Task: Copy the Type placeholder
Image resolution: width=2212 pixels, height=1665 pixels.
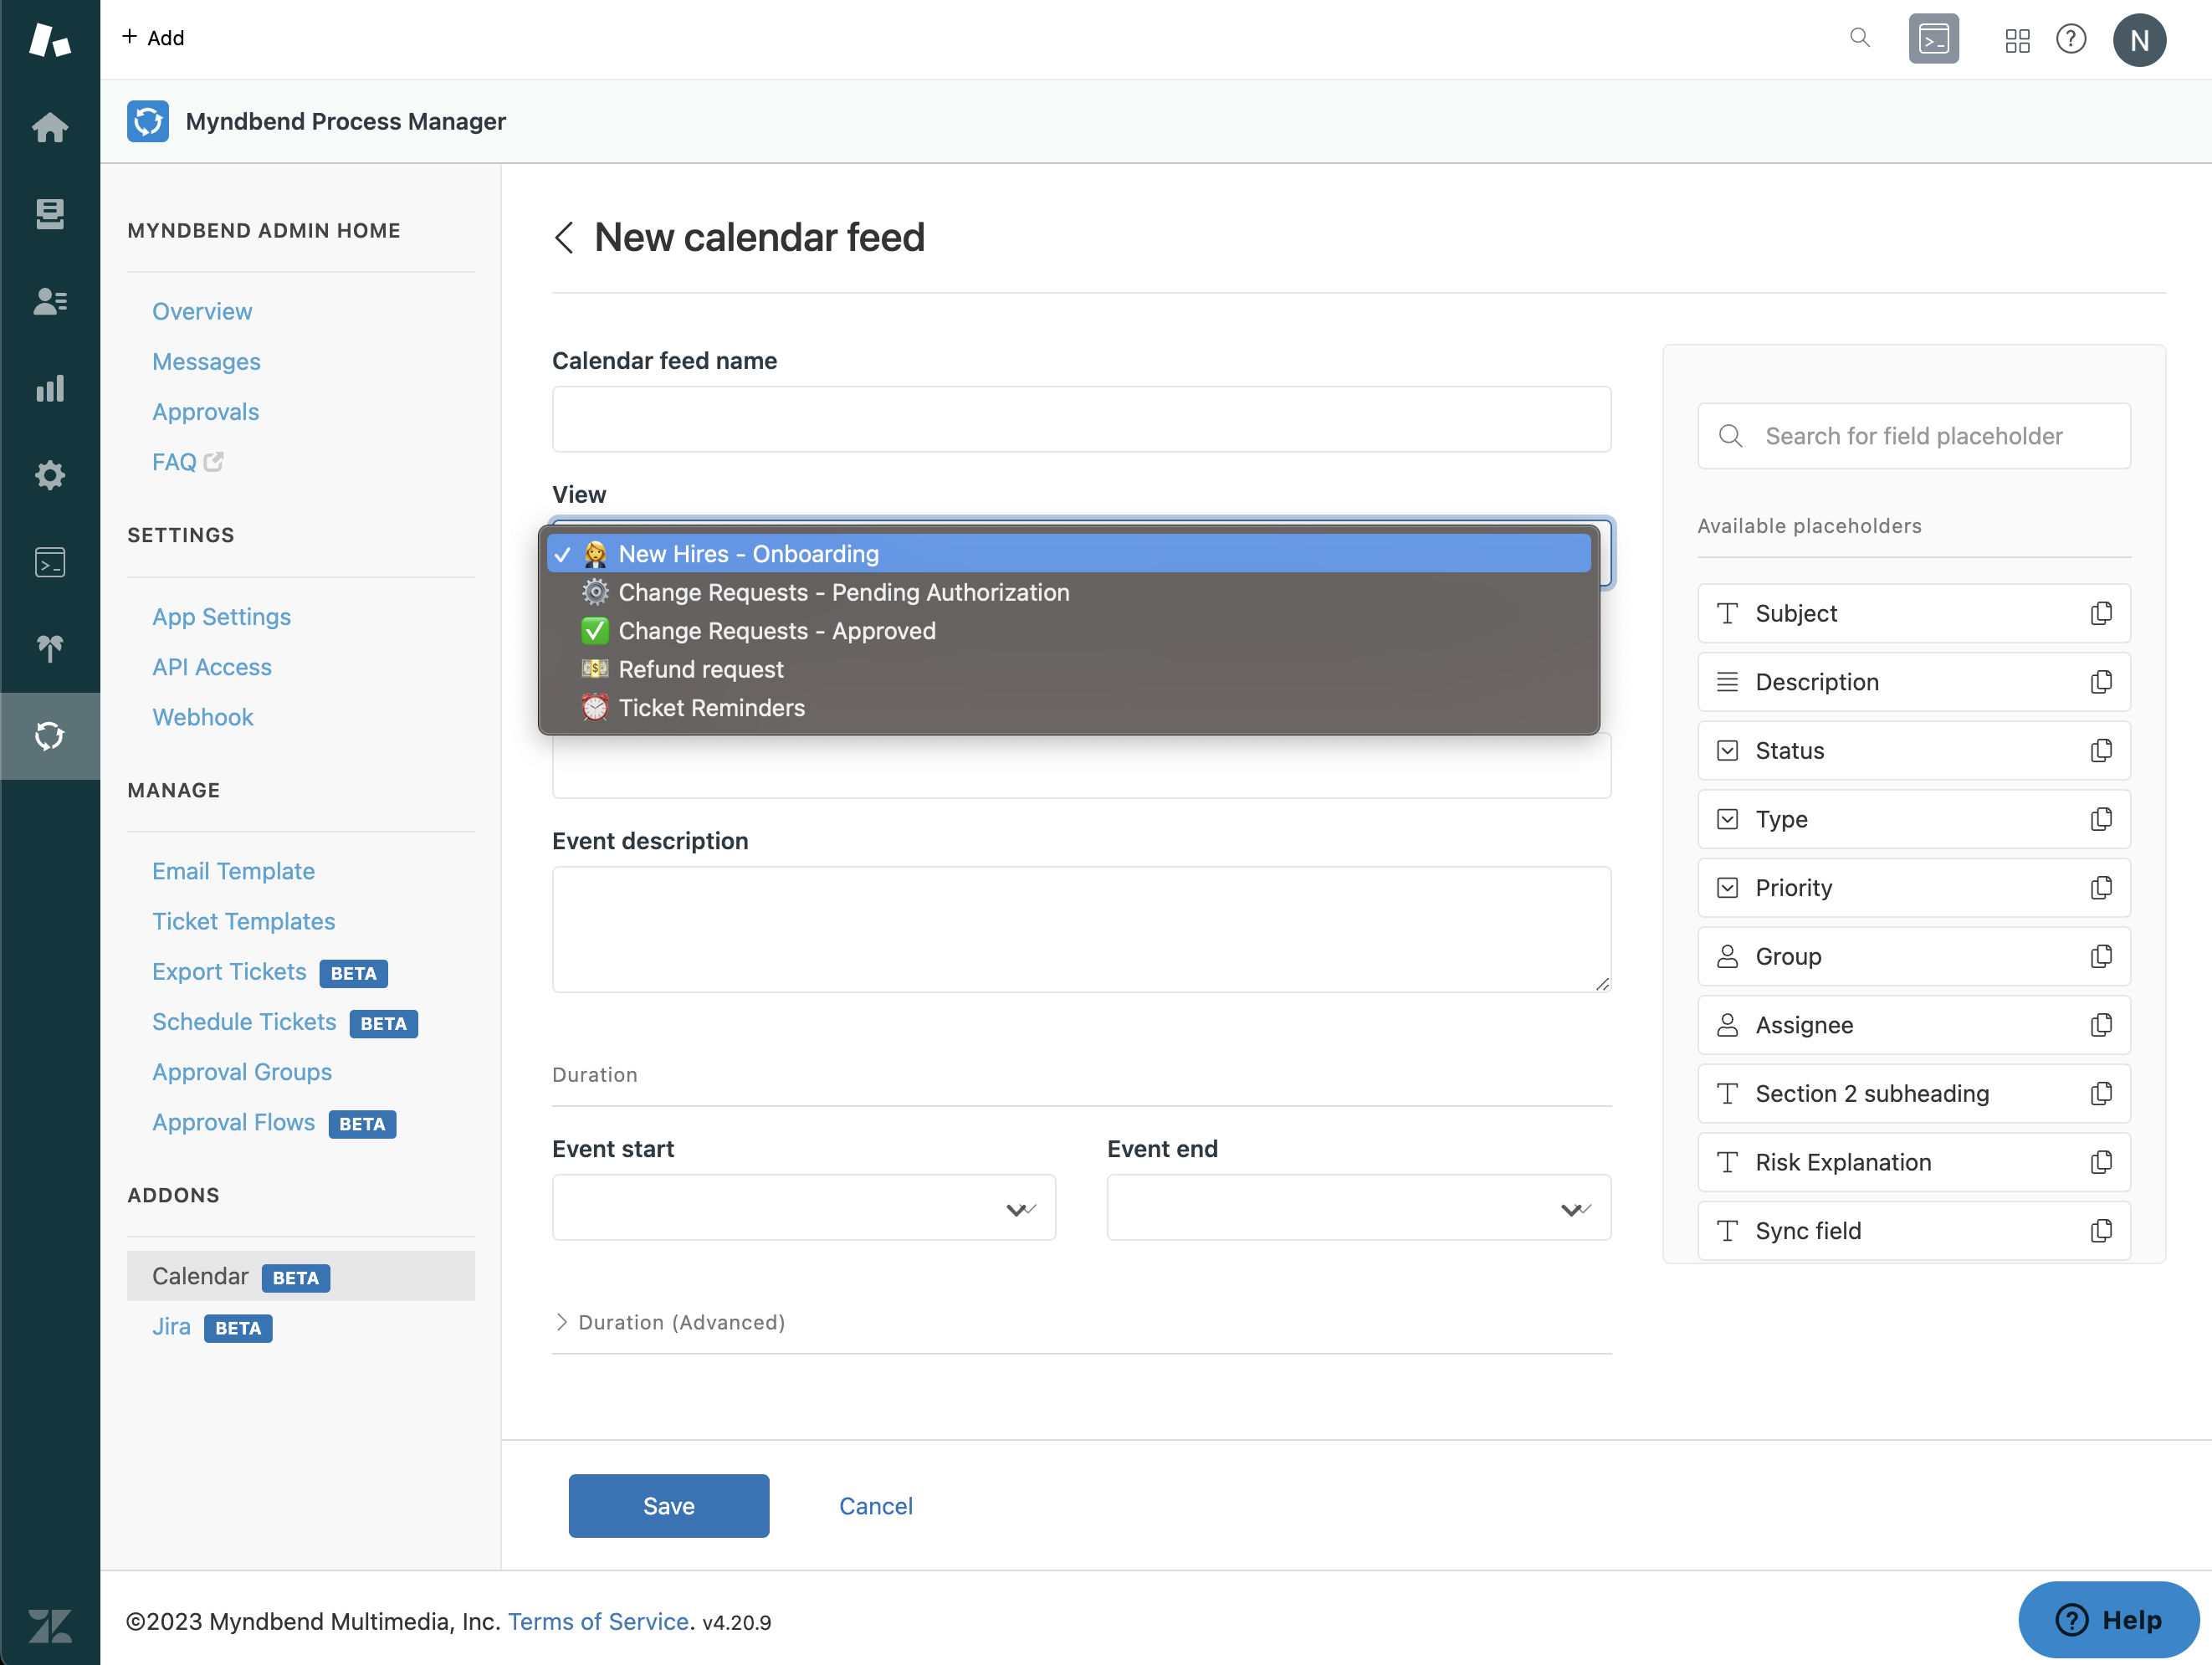Action: tap(2101, 819)
